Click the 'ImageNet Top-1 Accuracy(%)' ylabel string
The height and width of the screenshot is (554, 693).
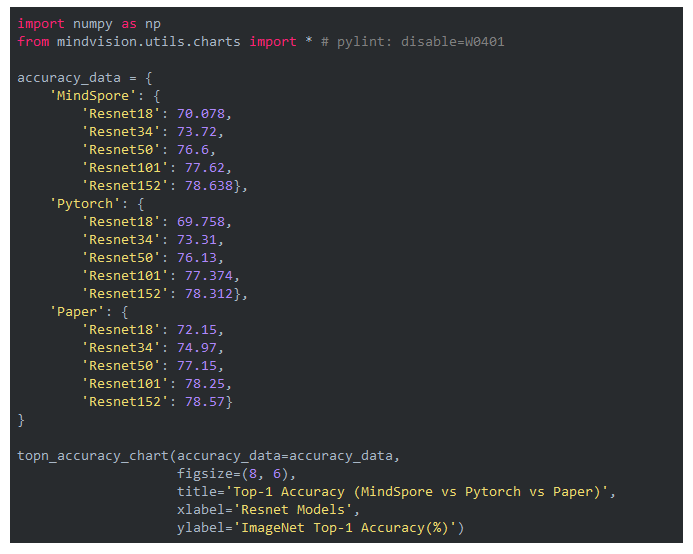point(348,527)
